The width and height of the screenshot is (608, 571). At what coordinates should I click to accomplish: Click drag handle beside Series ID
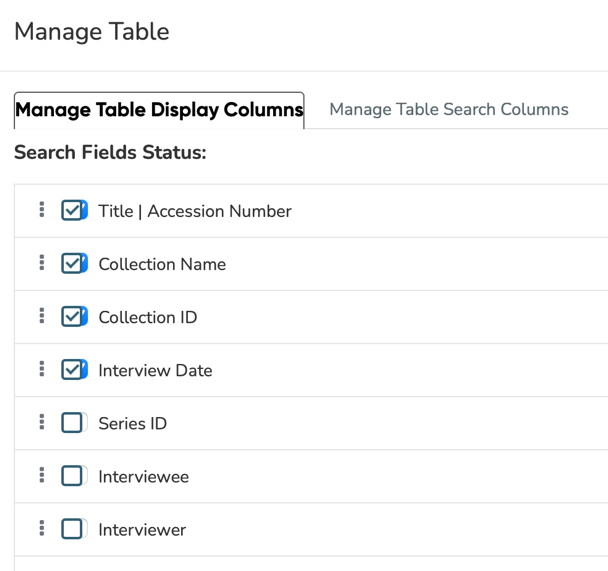[x=42, y=422]
